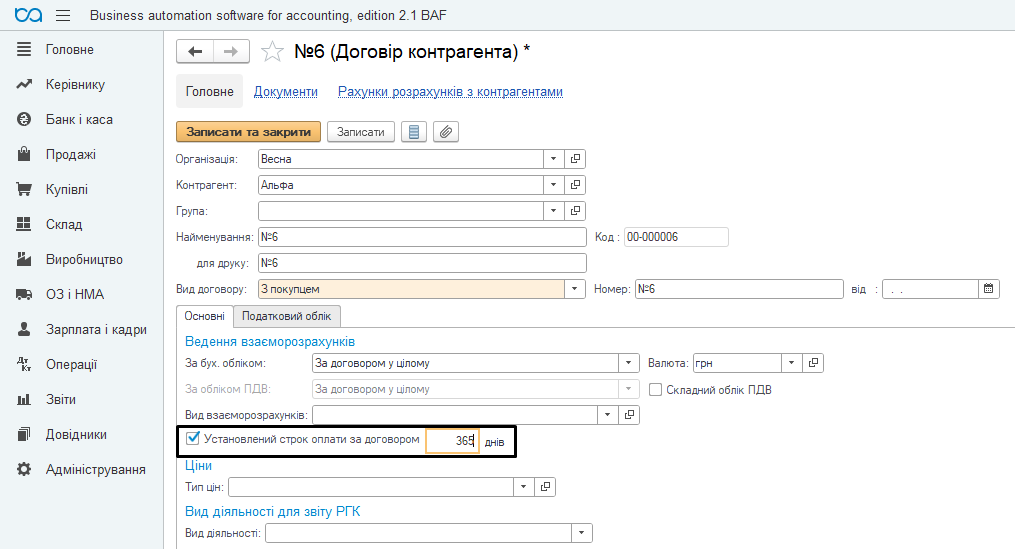Open the hamburger main menu icon
This screenshot has width=1015, height=549.
(x=63, y=16)
